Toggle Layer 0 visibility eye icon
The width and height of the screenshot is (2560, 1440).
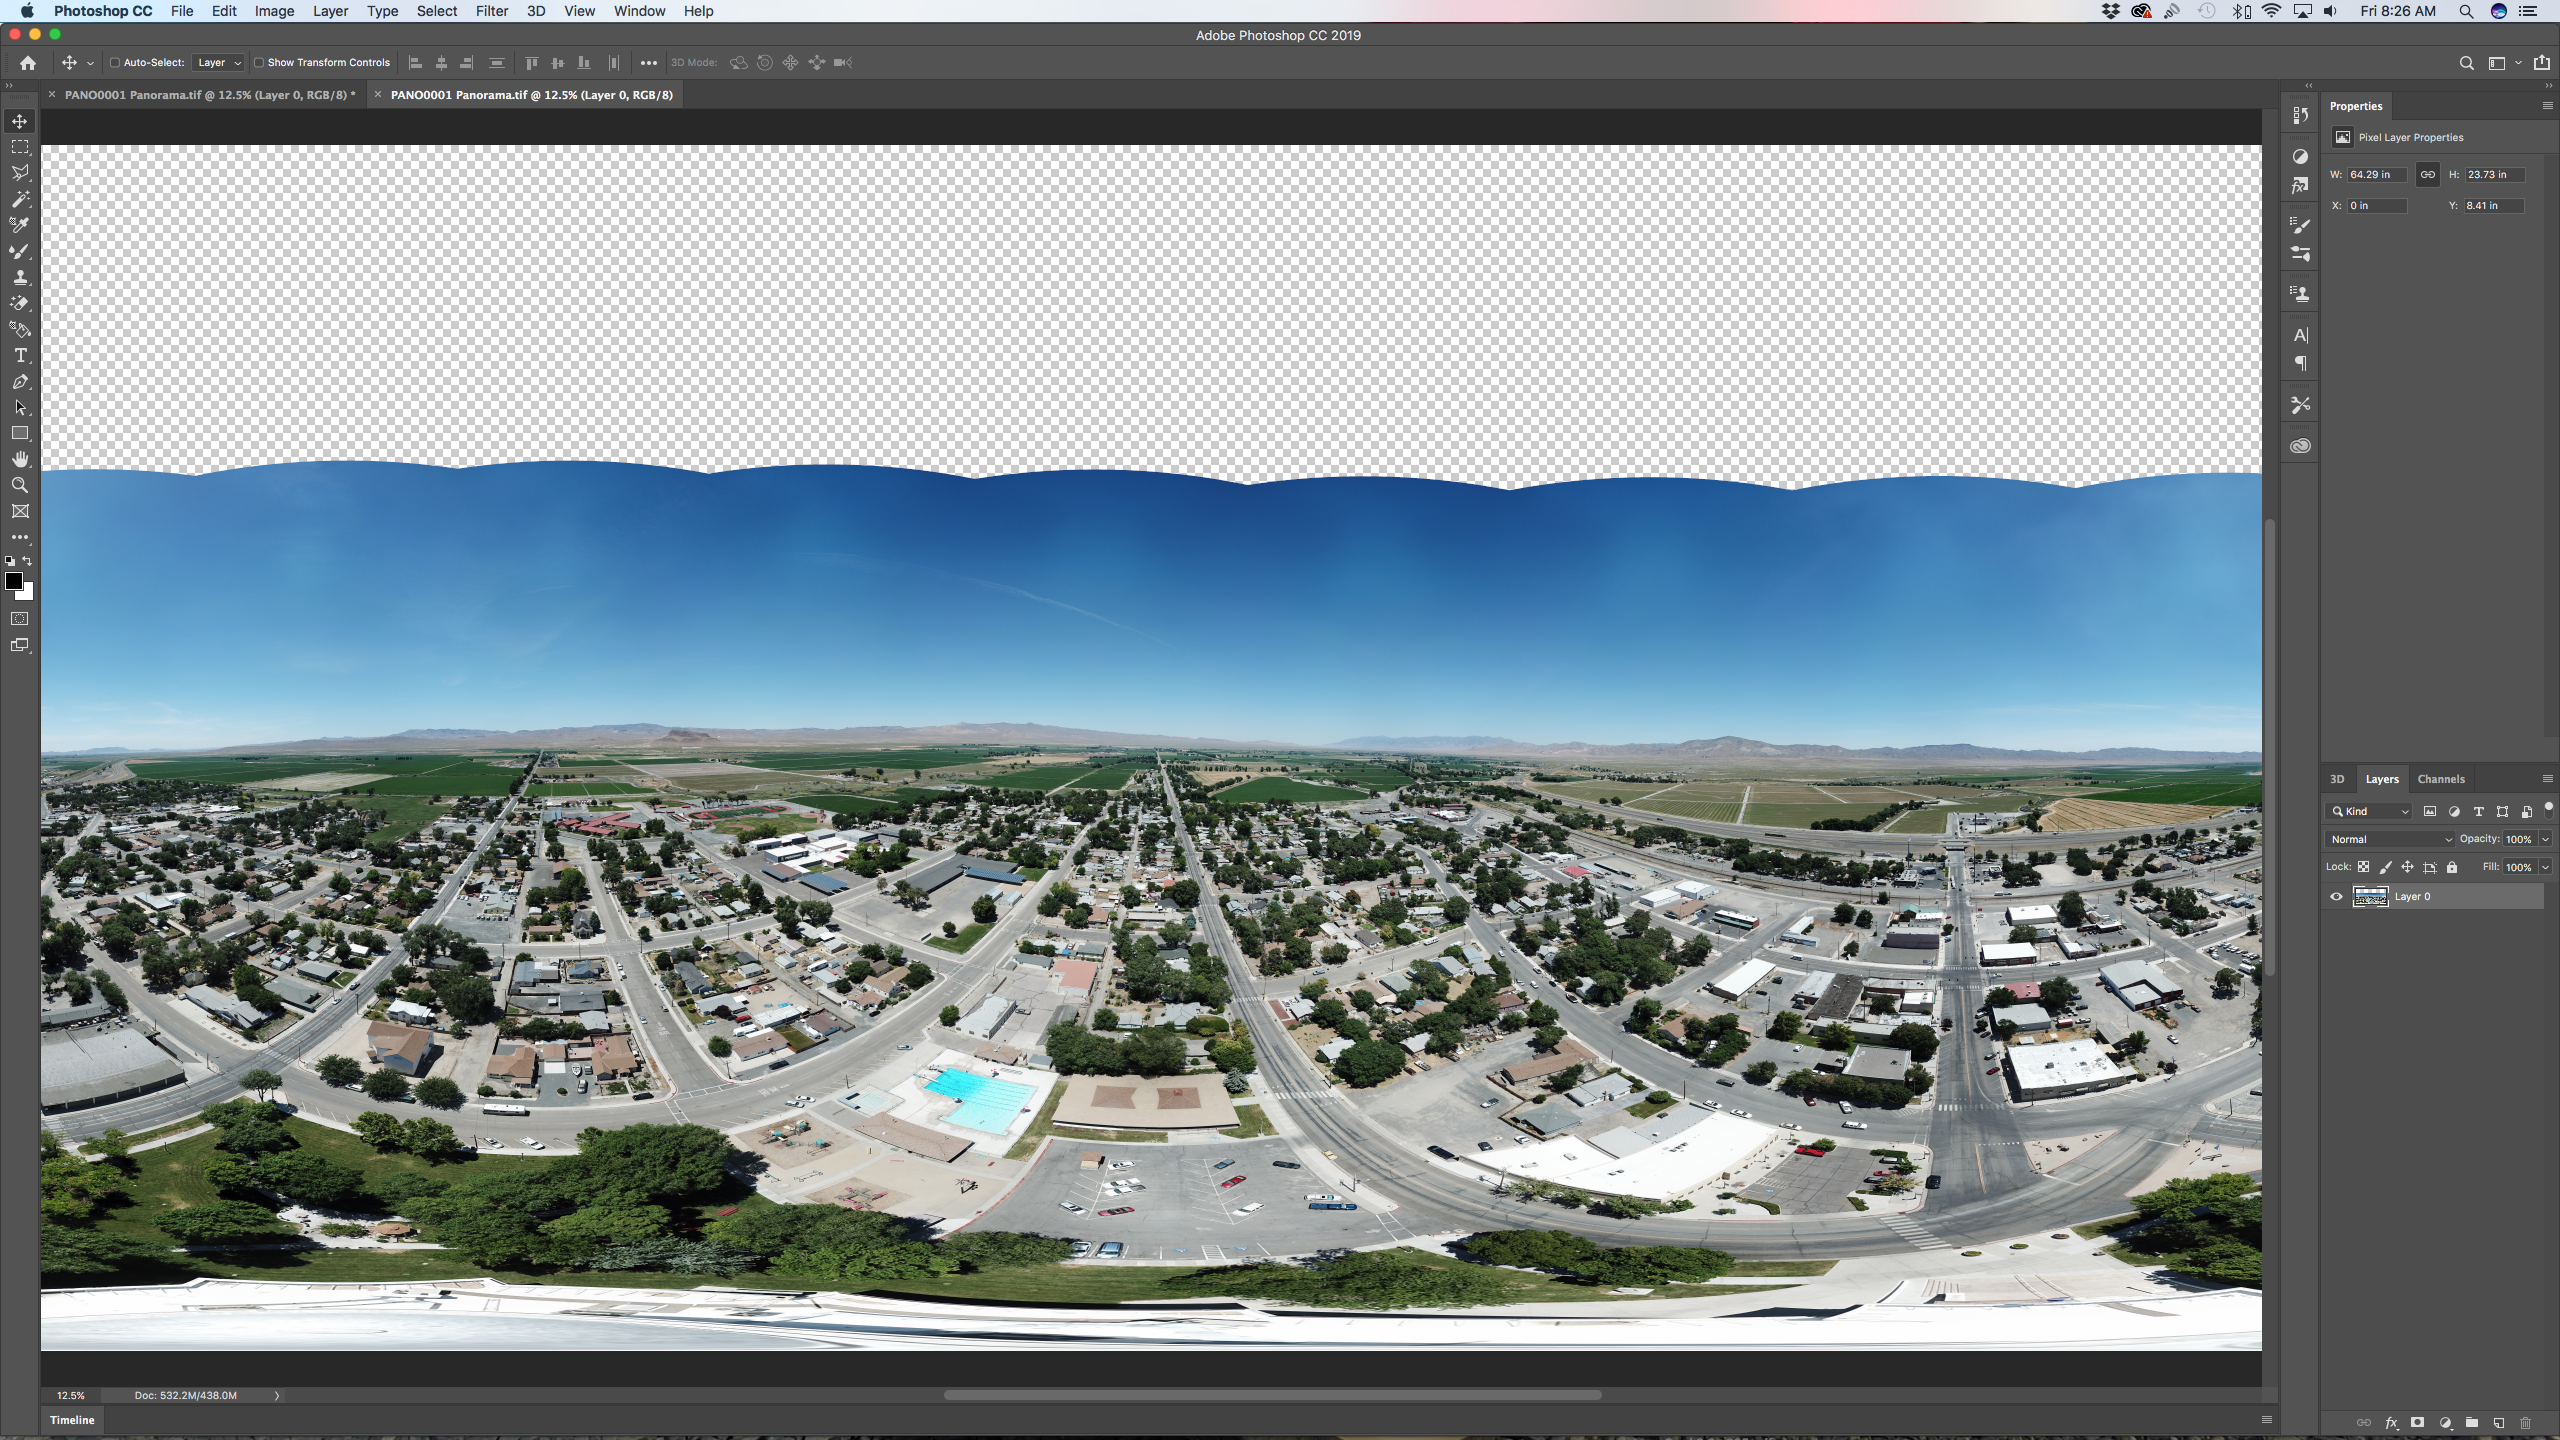coord(2337,897)
